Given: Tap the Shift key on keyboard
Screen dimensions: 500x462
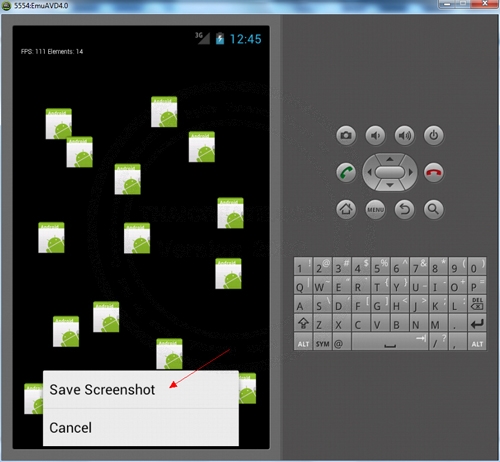Looking at the screenshot, I should click(x=303, y=323).
